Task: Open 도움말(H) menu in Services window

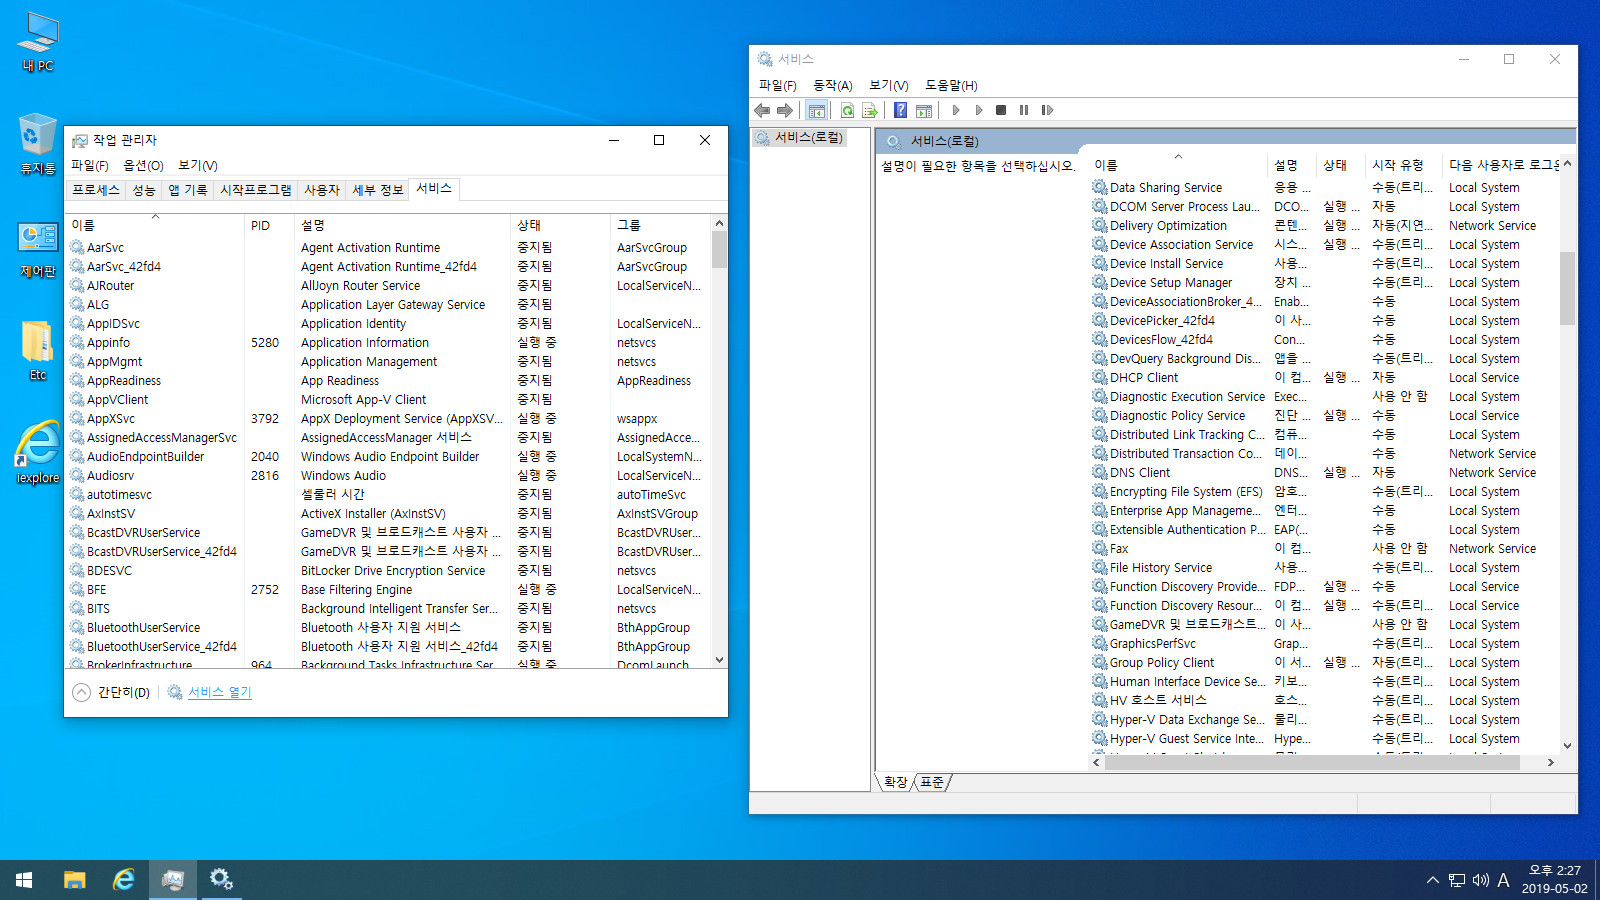Action: coord(951,85)
